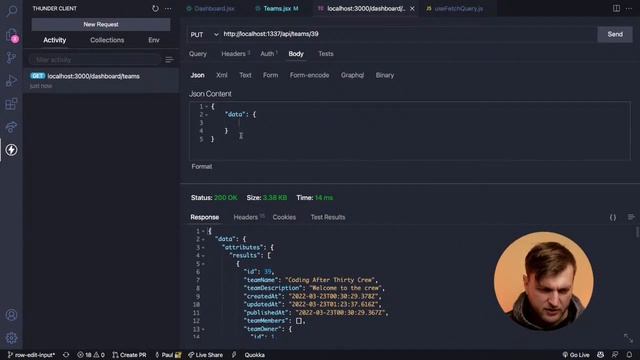The height and width of the screenshot is (360, 640).
Task: Switch to the Env tab
Action: (x=154, y=40)
